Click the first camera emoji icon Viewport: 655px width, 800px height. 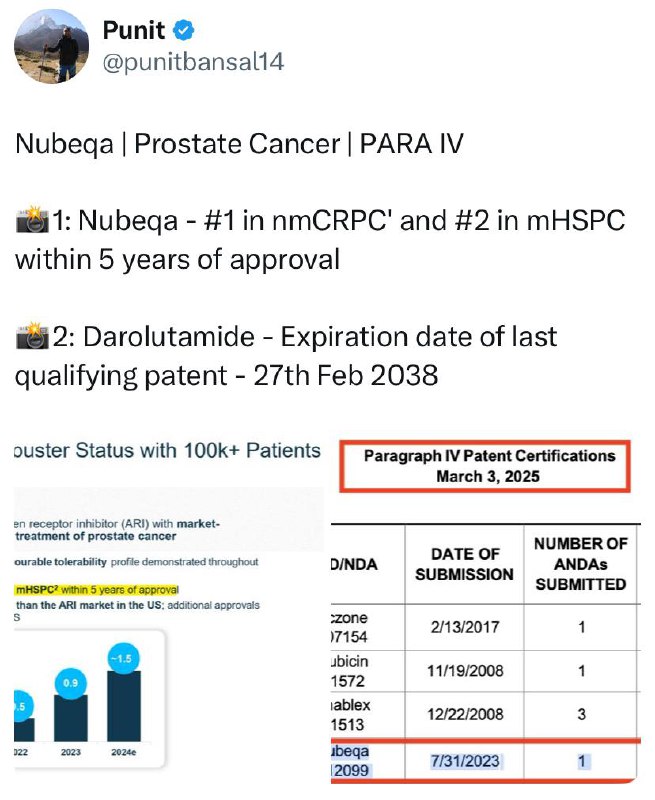tap(32, 220)
